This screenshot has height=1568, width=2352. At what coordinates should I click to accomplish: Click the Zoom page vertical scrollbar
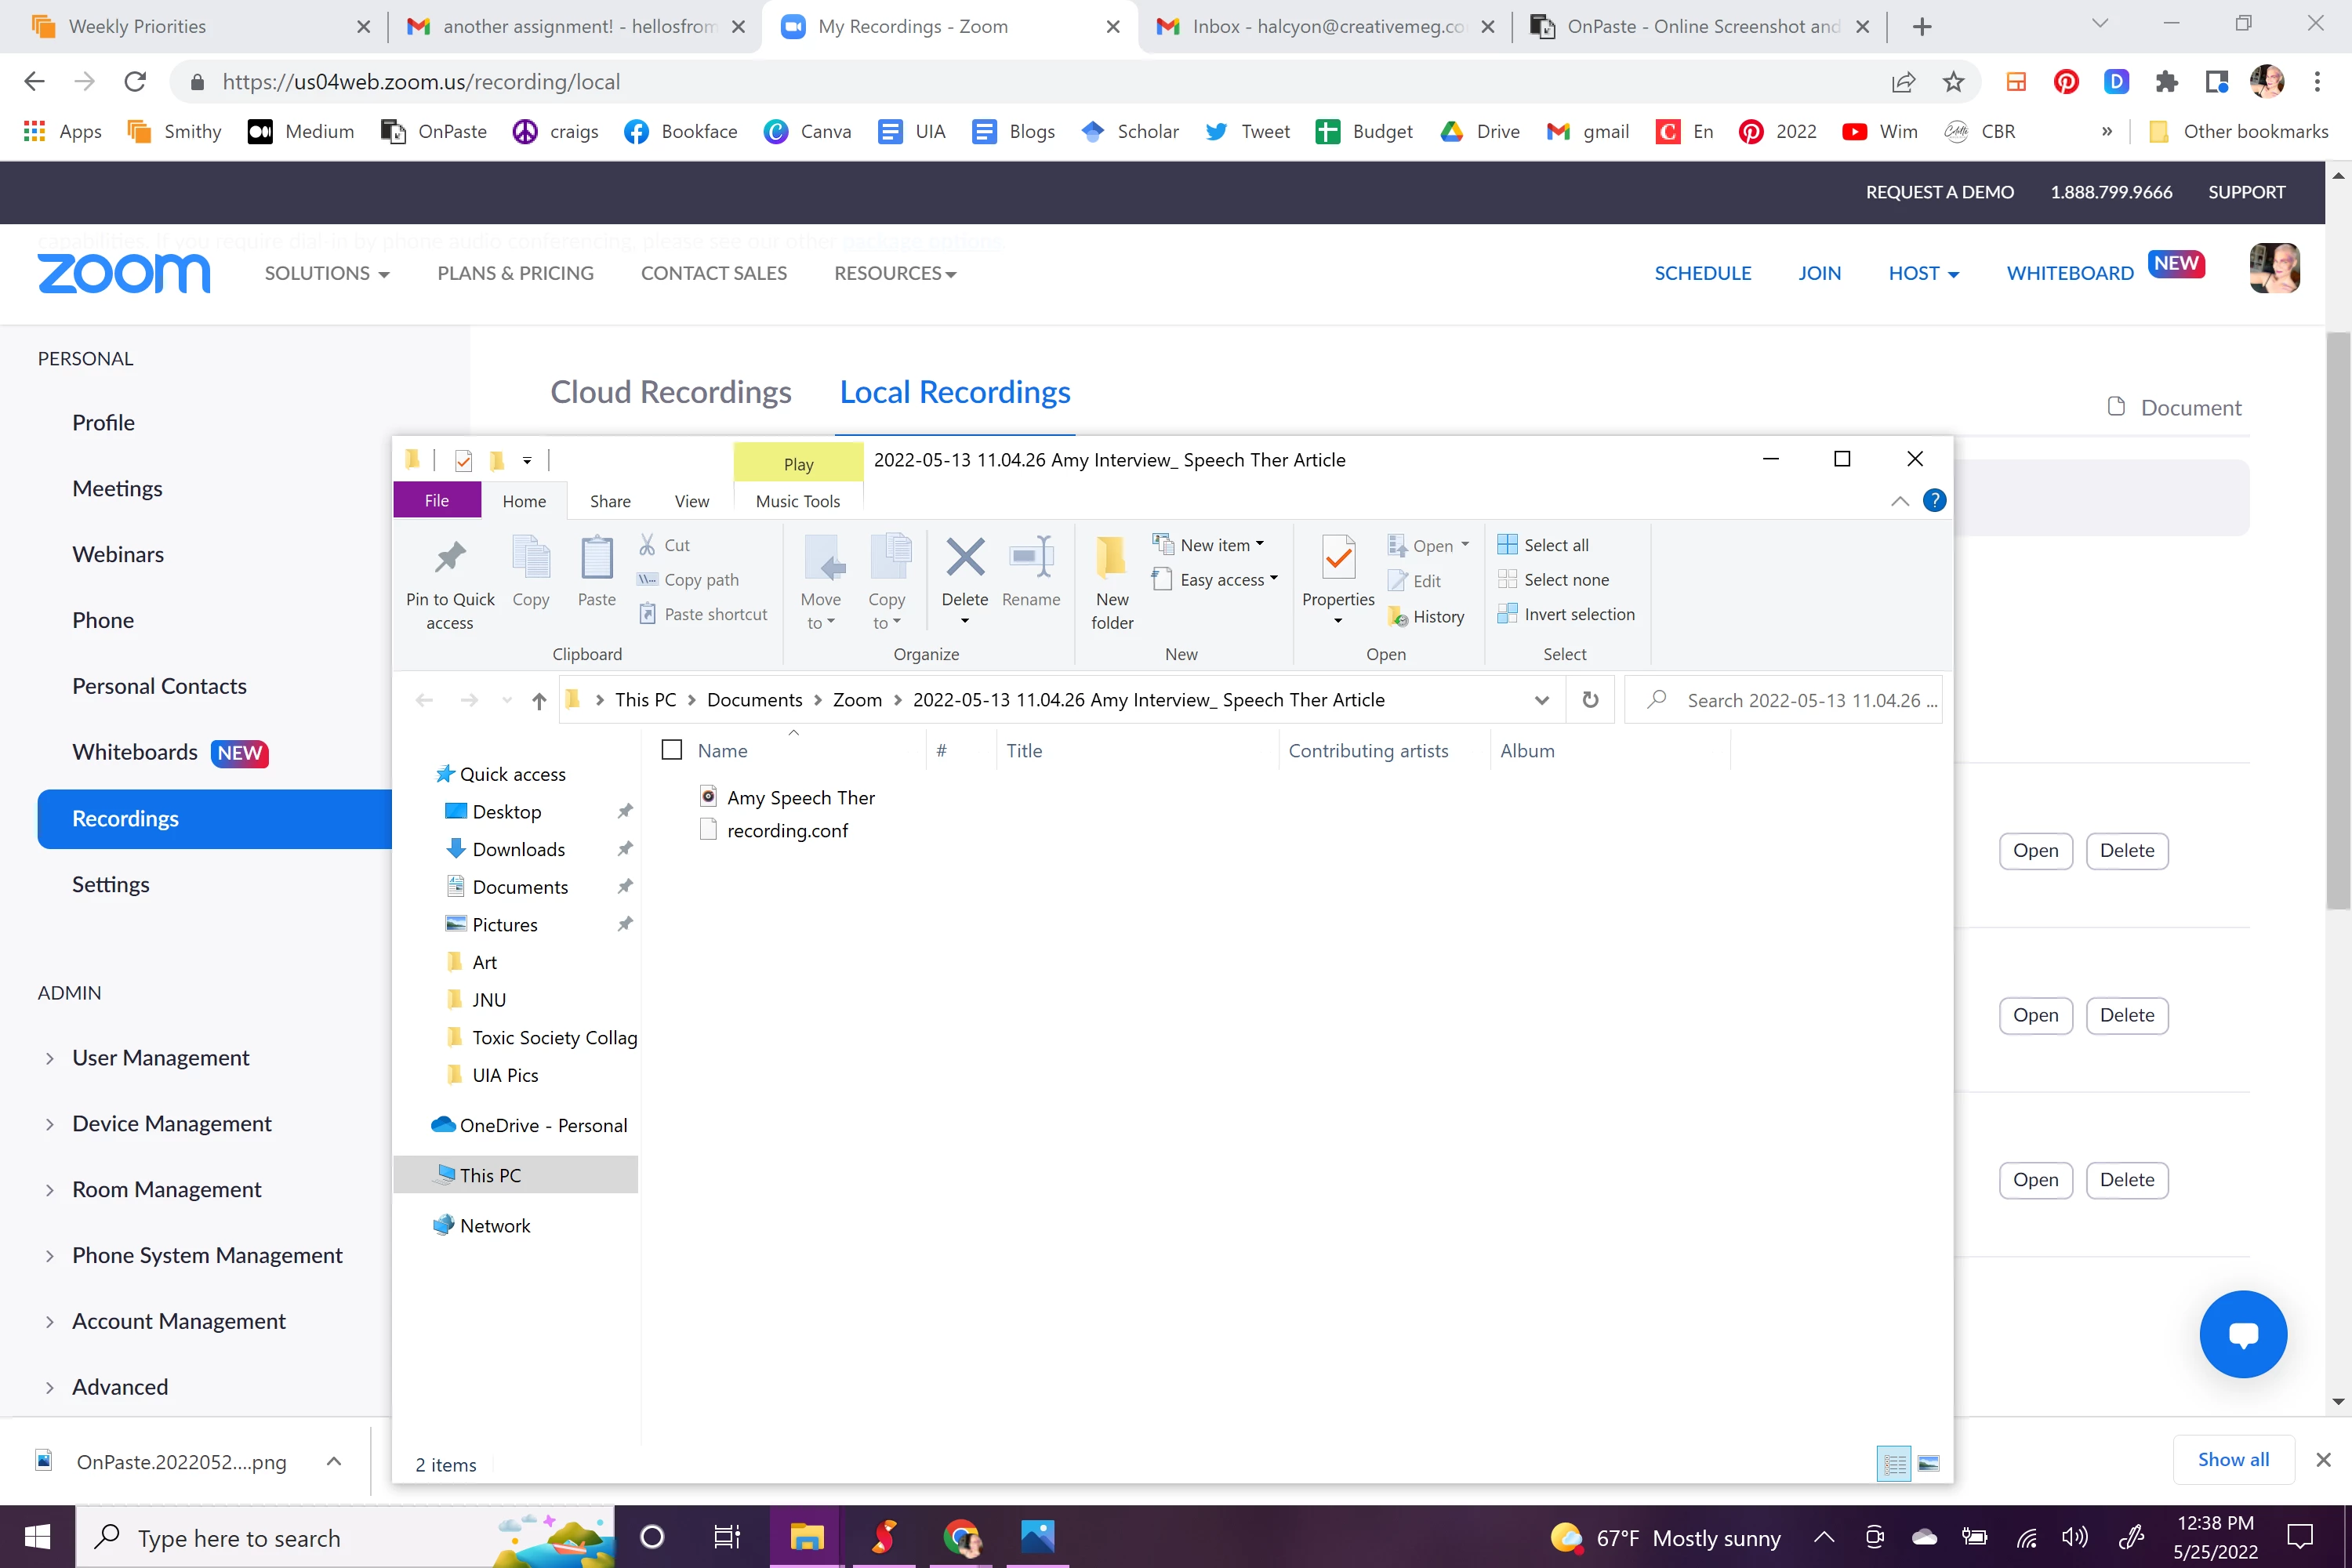pos(2338,620)
